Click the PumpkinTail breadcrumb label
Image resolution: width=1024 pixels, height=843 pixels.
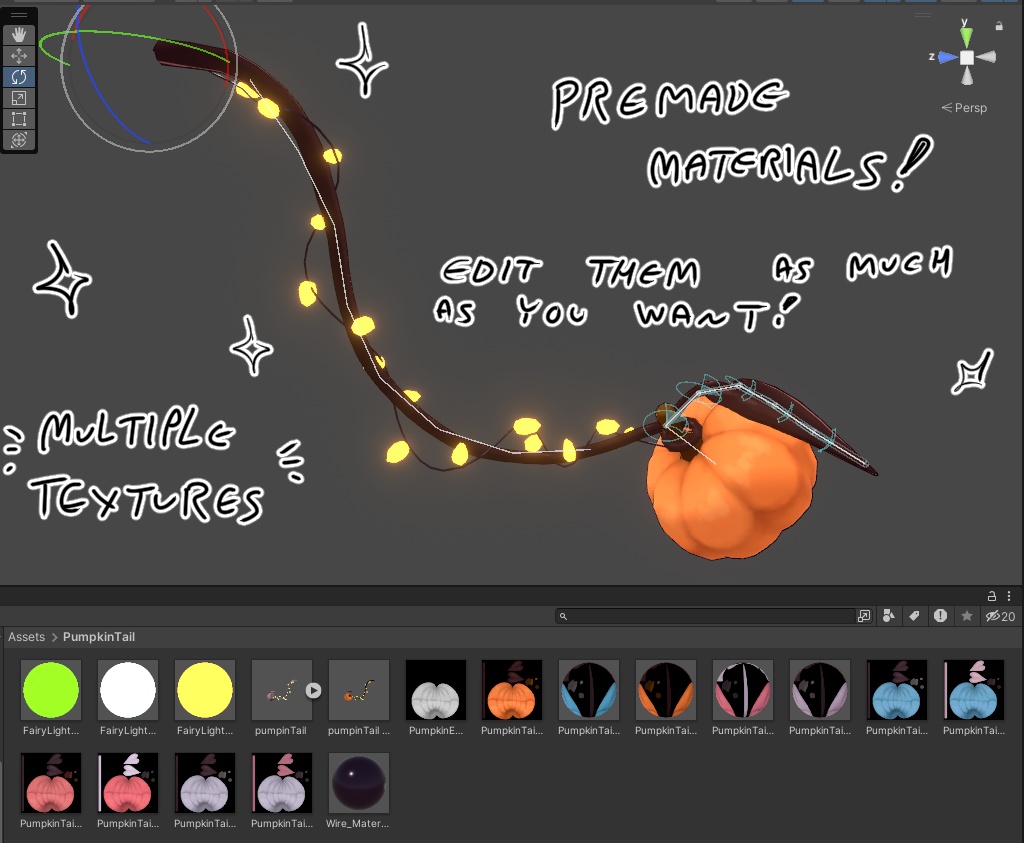tap(98, 636)
